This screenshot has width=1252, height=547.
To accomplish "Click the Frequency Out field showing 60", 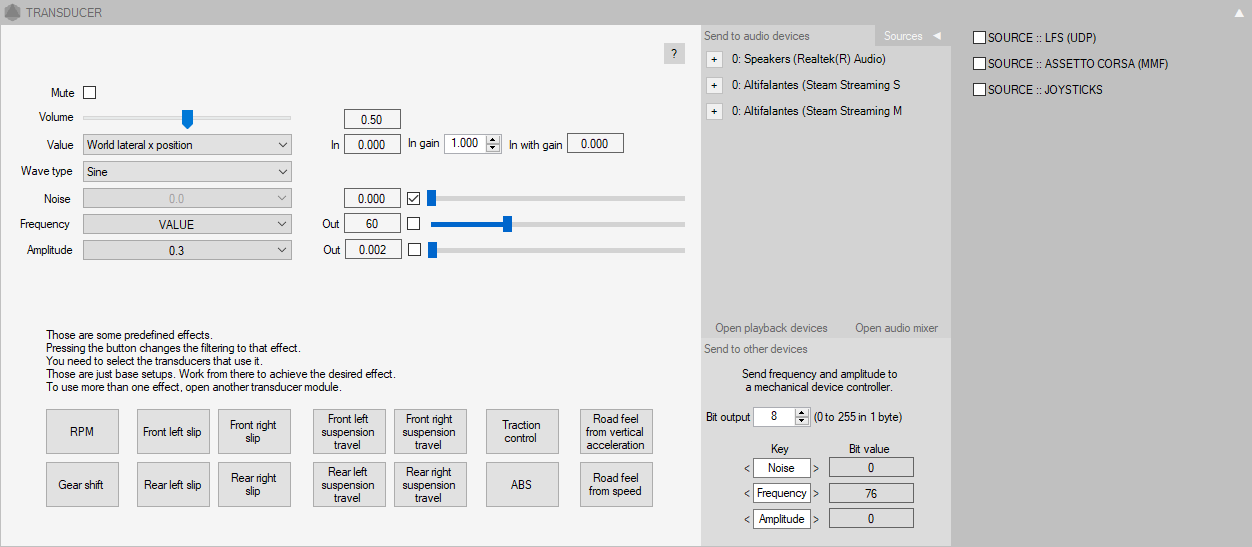I will tap(372, 223).
